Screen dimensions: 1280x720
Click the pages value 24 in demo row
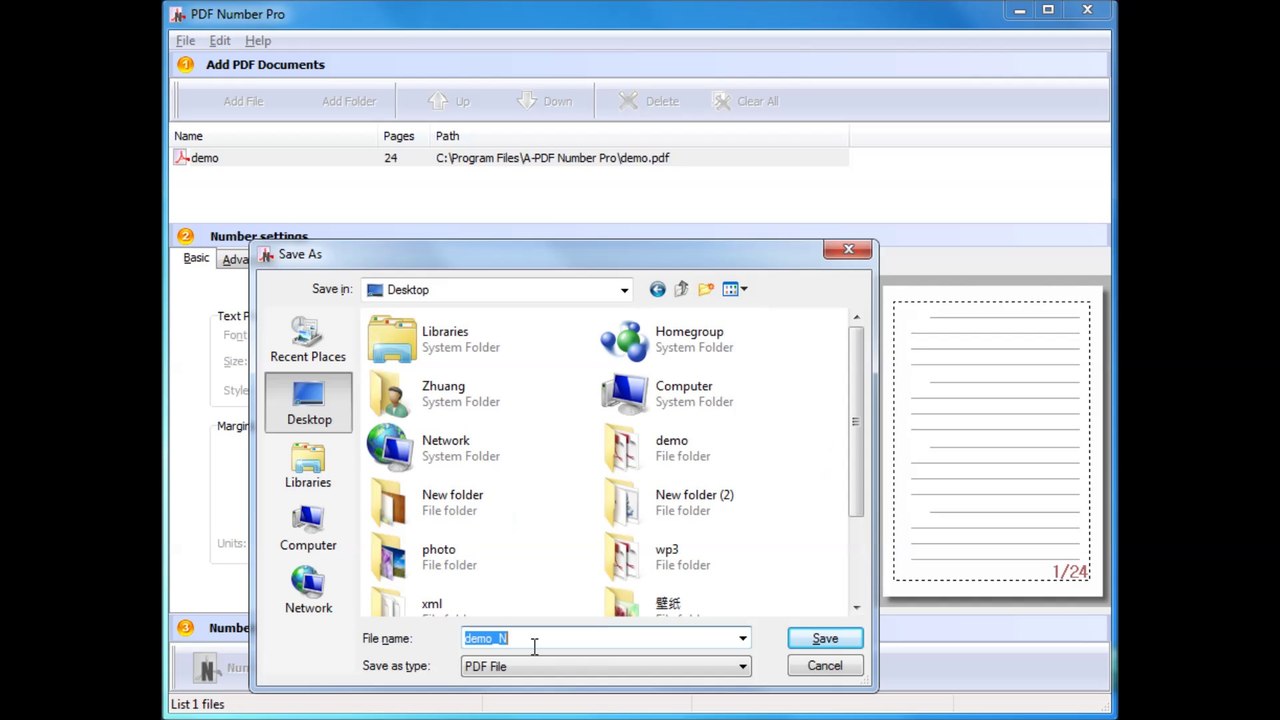[390, 158]
